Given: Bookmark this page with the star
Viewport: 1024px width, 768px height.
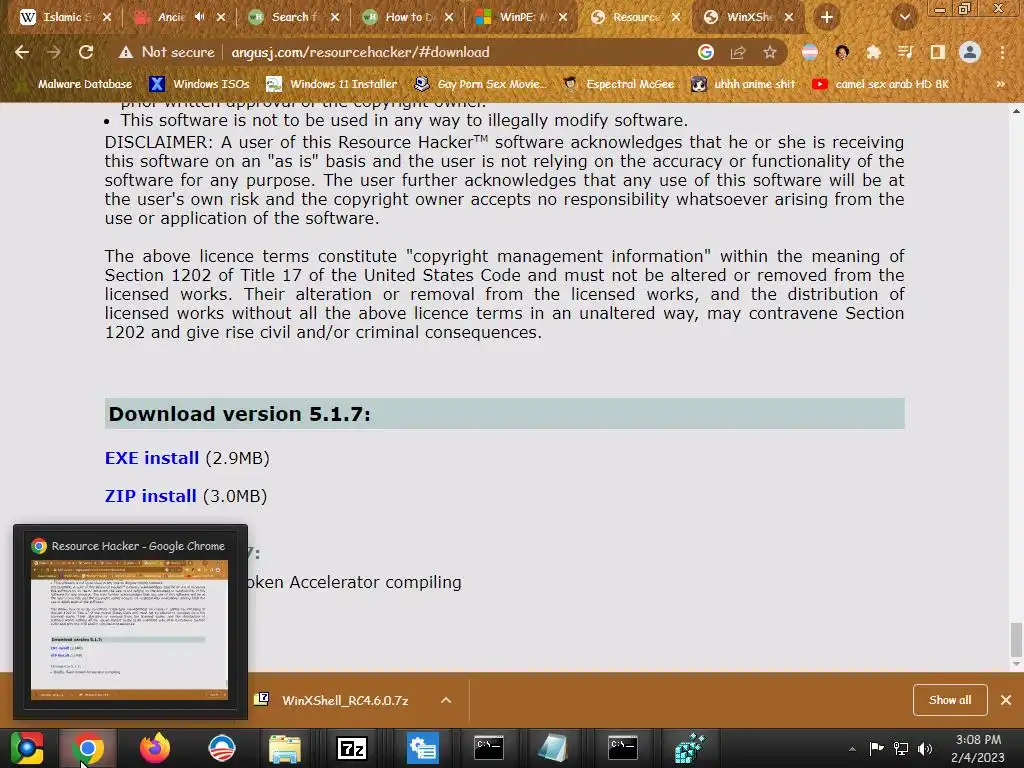Looking at the screenshot, I should tap(770, 52).
